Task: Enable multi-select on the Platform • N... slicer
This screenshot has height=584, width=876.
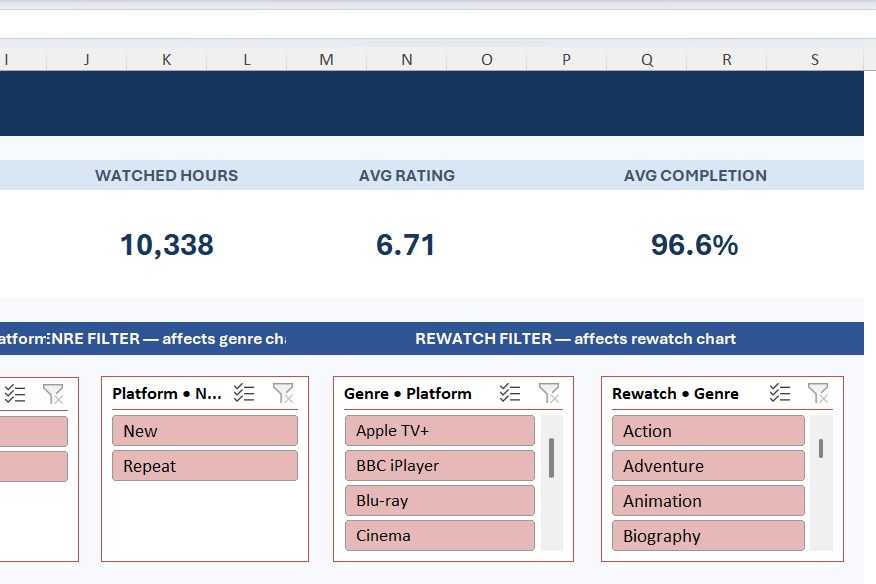Action: click(x=244, y=393)
